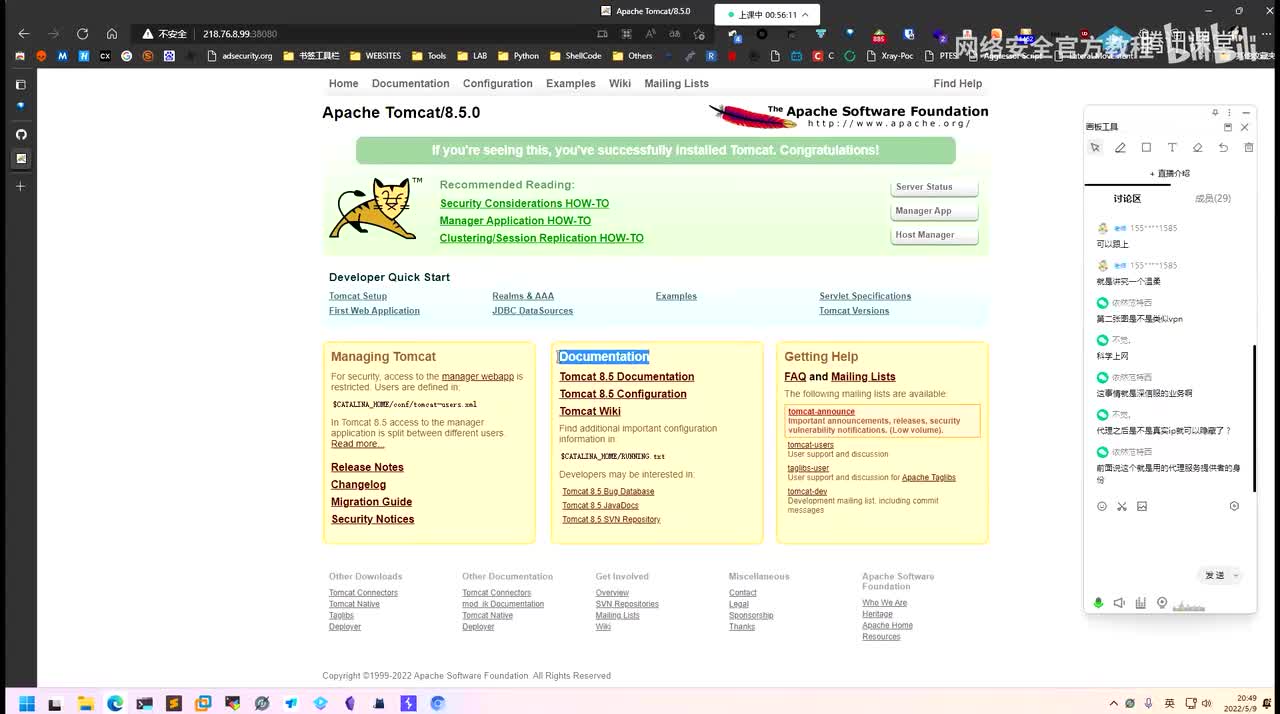This screenshot has height=714, width=1280.
Task: Open chat settings hexagon icon
Action: pyautogui.click(x=1234, y=506)
